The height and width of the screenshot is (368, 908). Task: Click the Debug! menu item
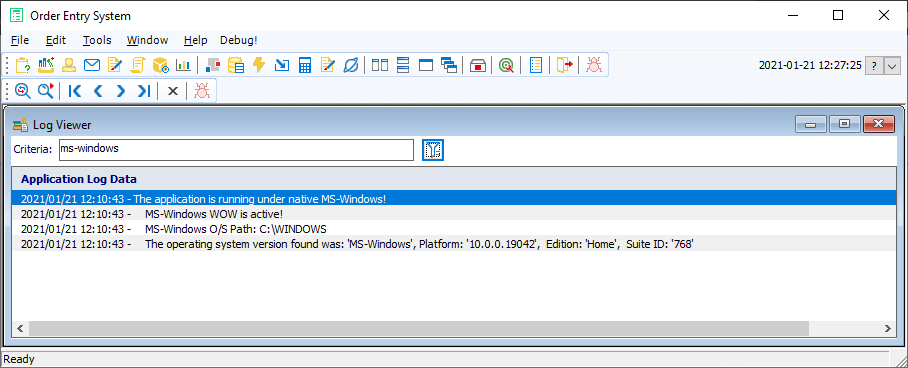tap(239, 40)
